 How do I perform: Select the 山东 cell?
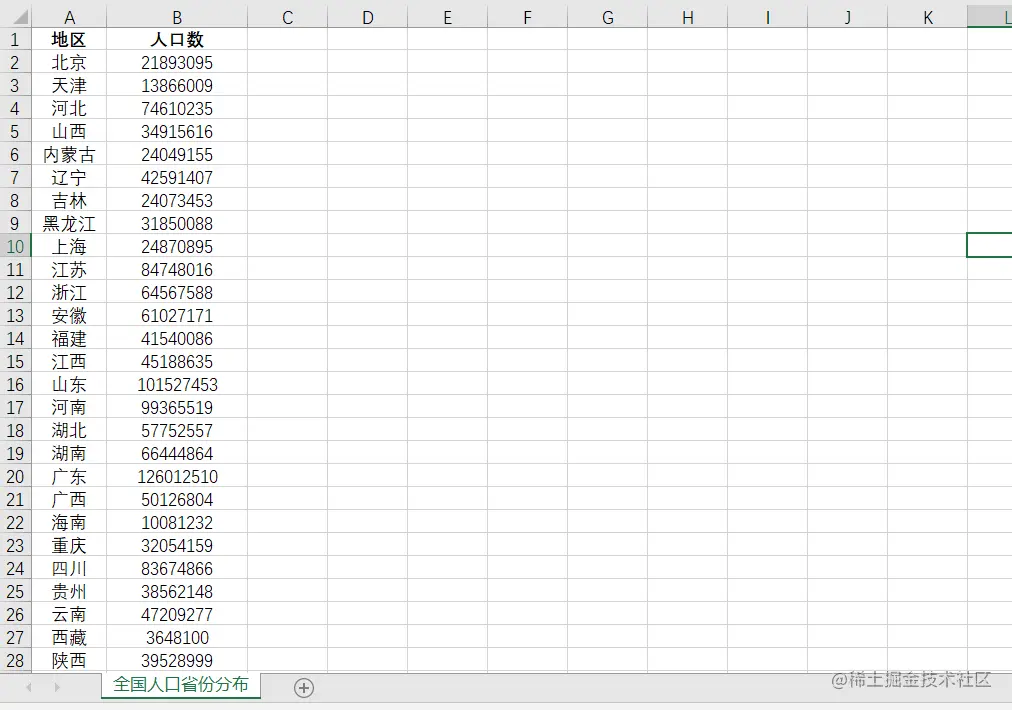point(69,385)
